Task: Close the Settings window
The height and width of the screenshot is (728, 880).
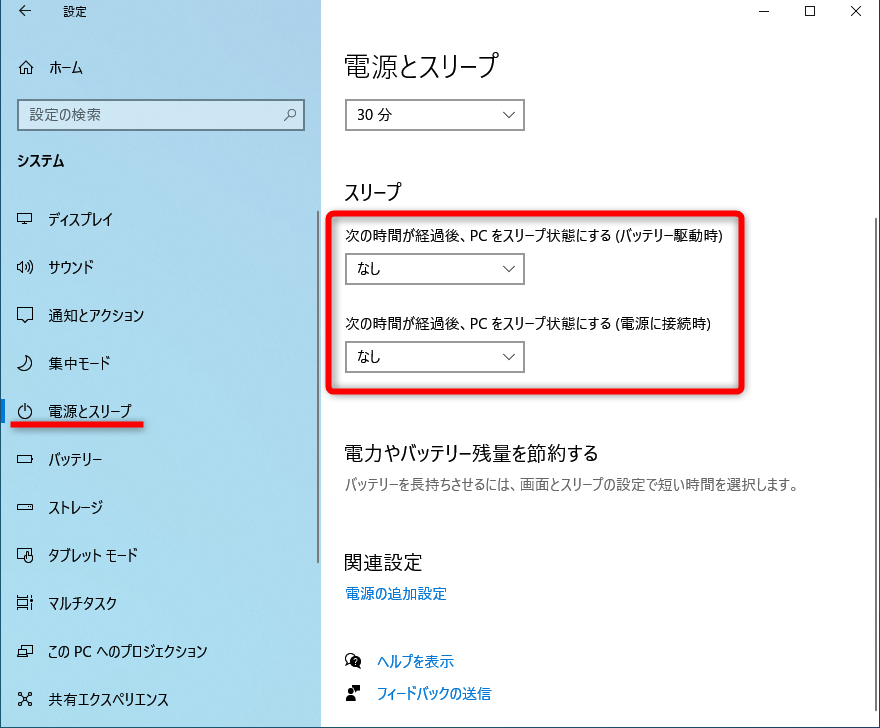Action: pyautogui.click(x=856, y=11)
